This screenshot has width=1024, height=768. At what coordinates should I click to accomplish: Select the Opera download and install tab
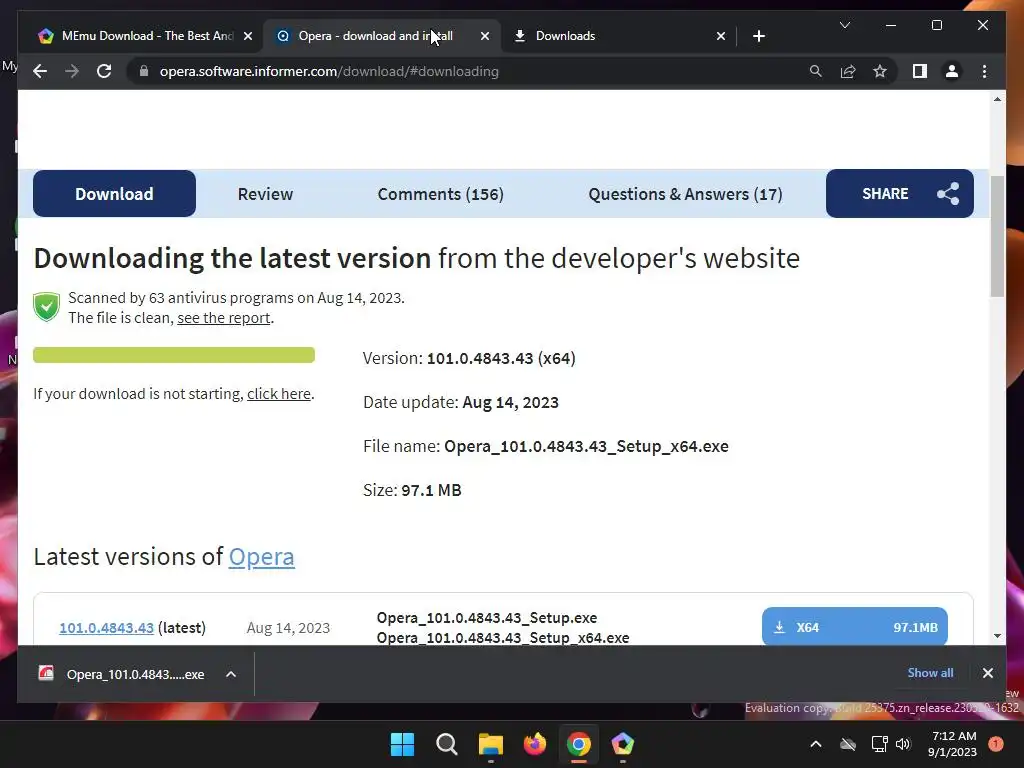[382, 36]
